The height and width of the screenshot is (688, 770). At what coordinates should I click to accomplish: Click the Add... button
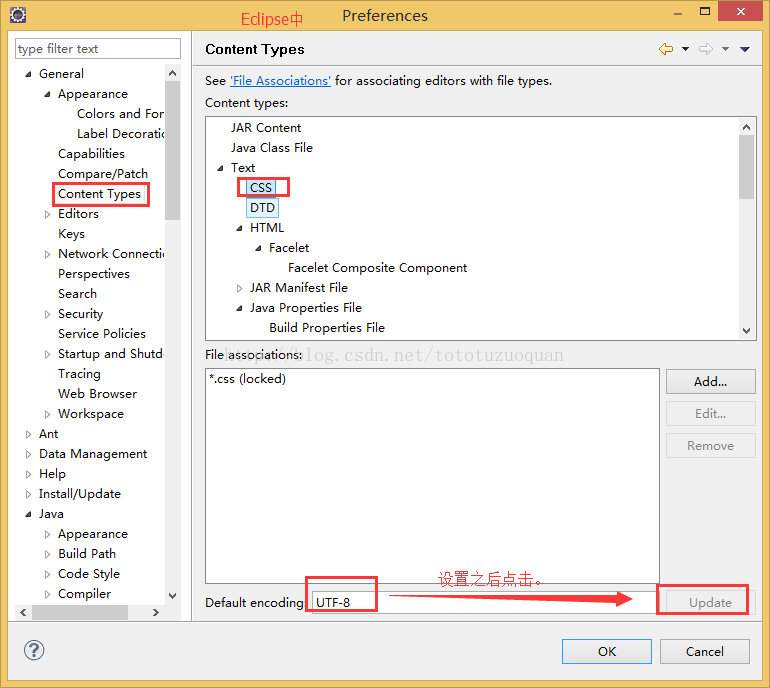pos(711,382)
